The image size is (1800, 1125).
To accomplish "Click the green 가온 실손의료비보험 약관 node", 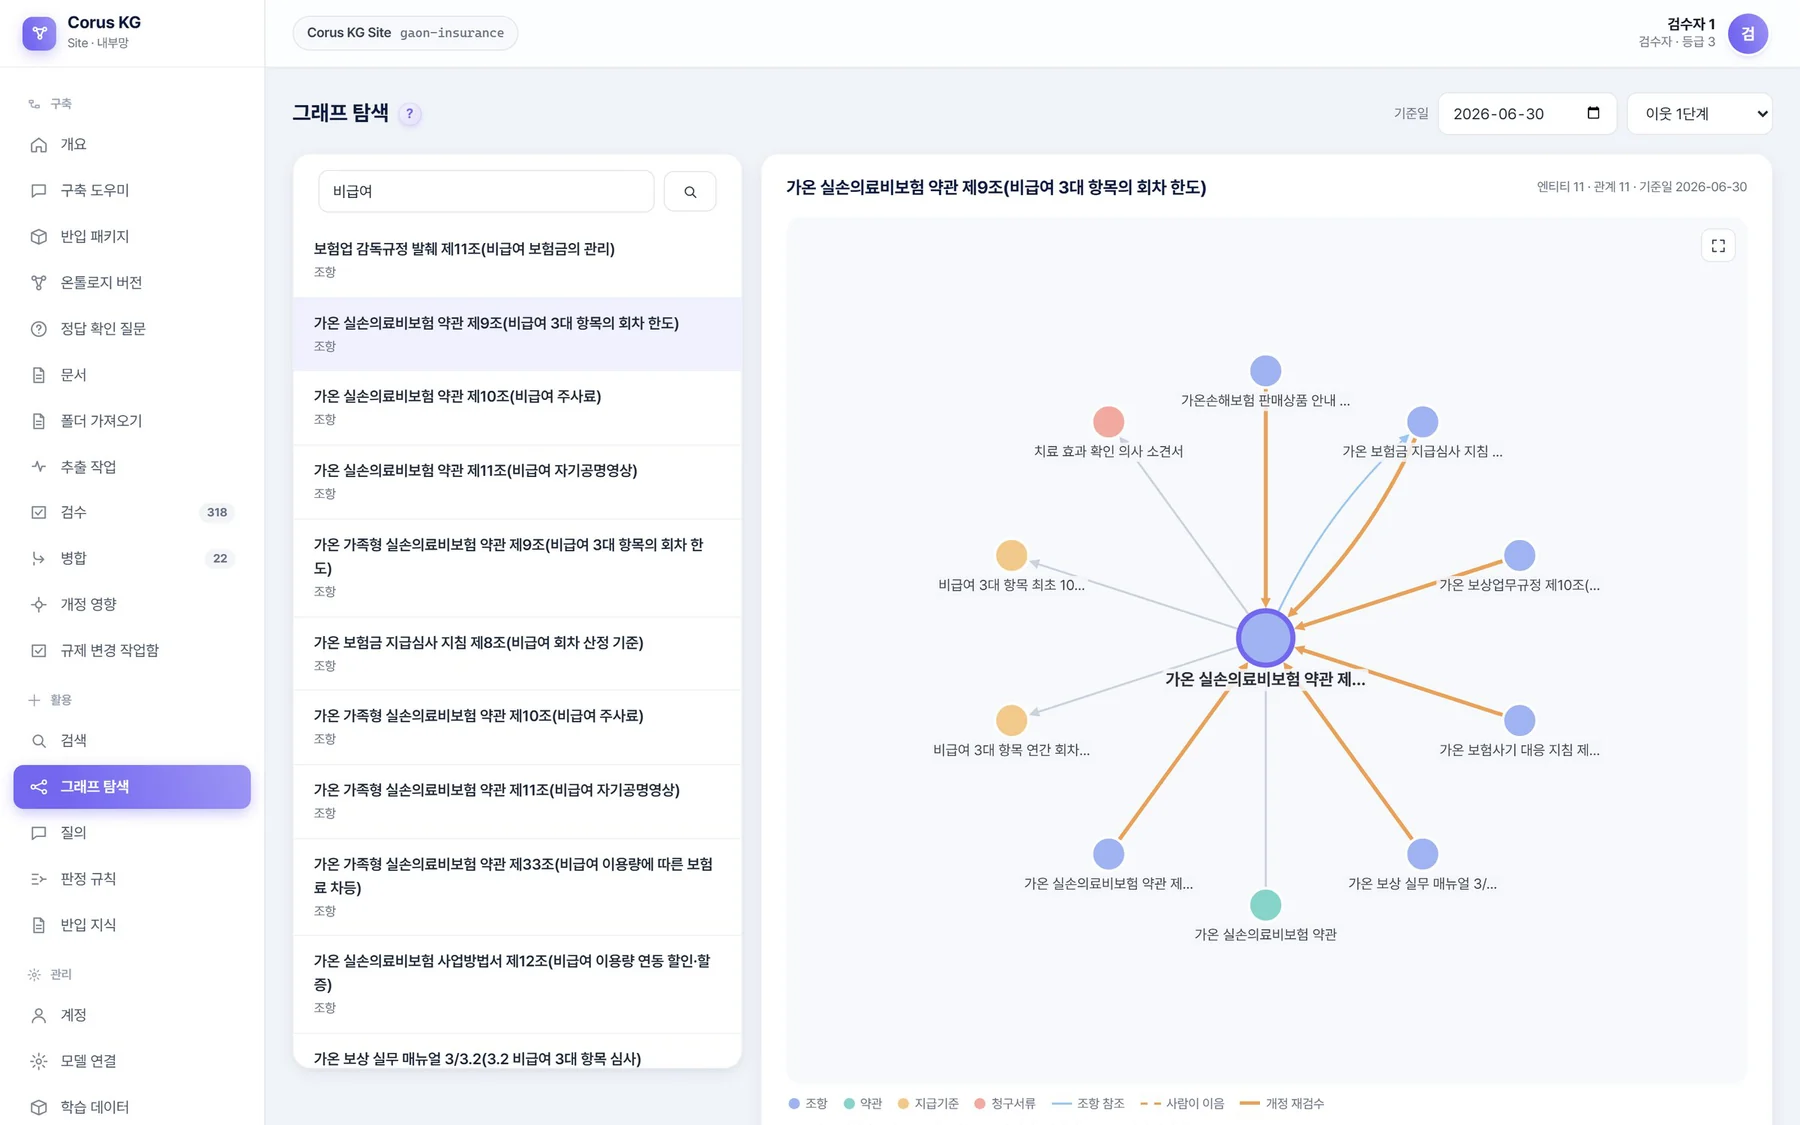I will pyautogui.click(x=1266, y=905).
